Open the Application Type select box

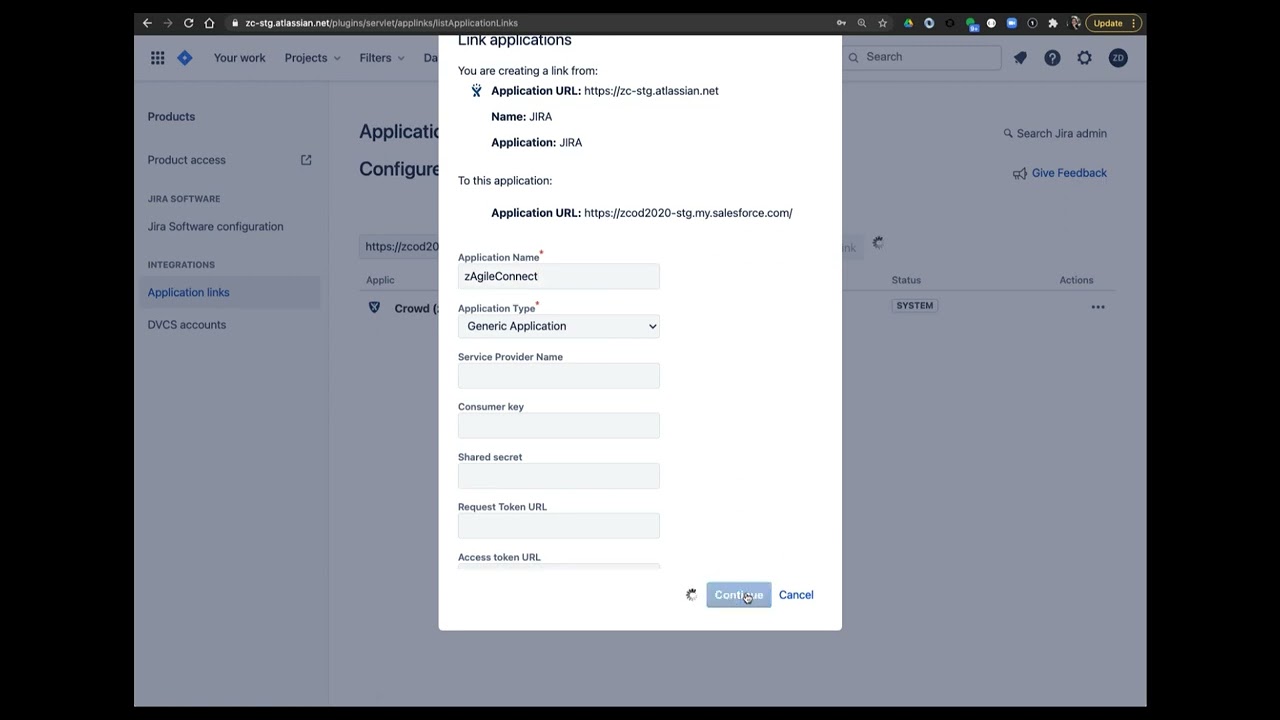pos(559,326)
